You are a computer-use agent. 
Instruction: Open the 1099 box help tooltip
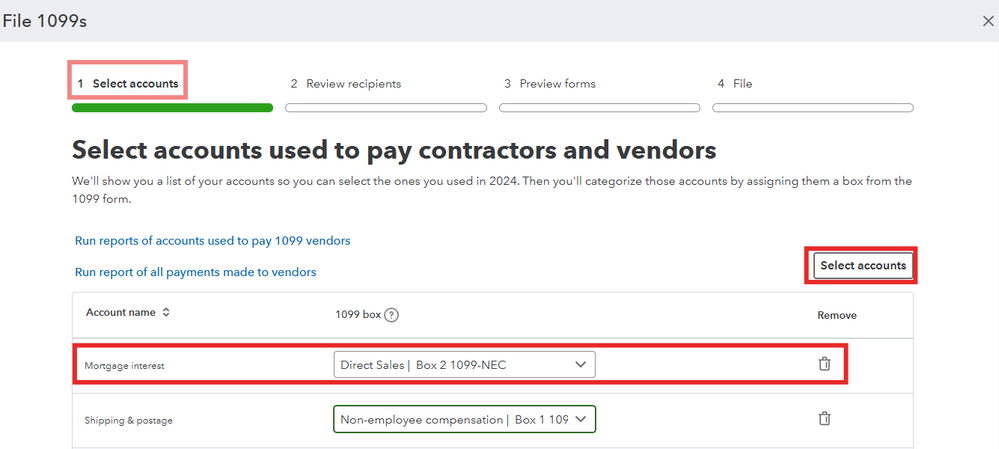(x=391, y=314)
